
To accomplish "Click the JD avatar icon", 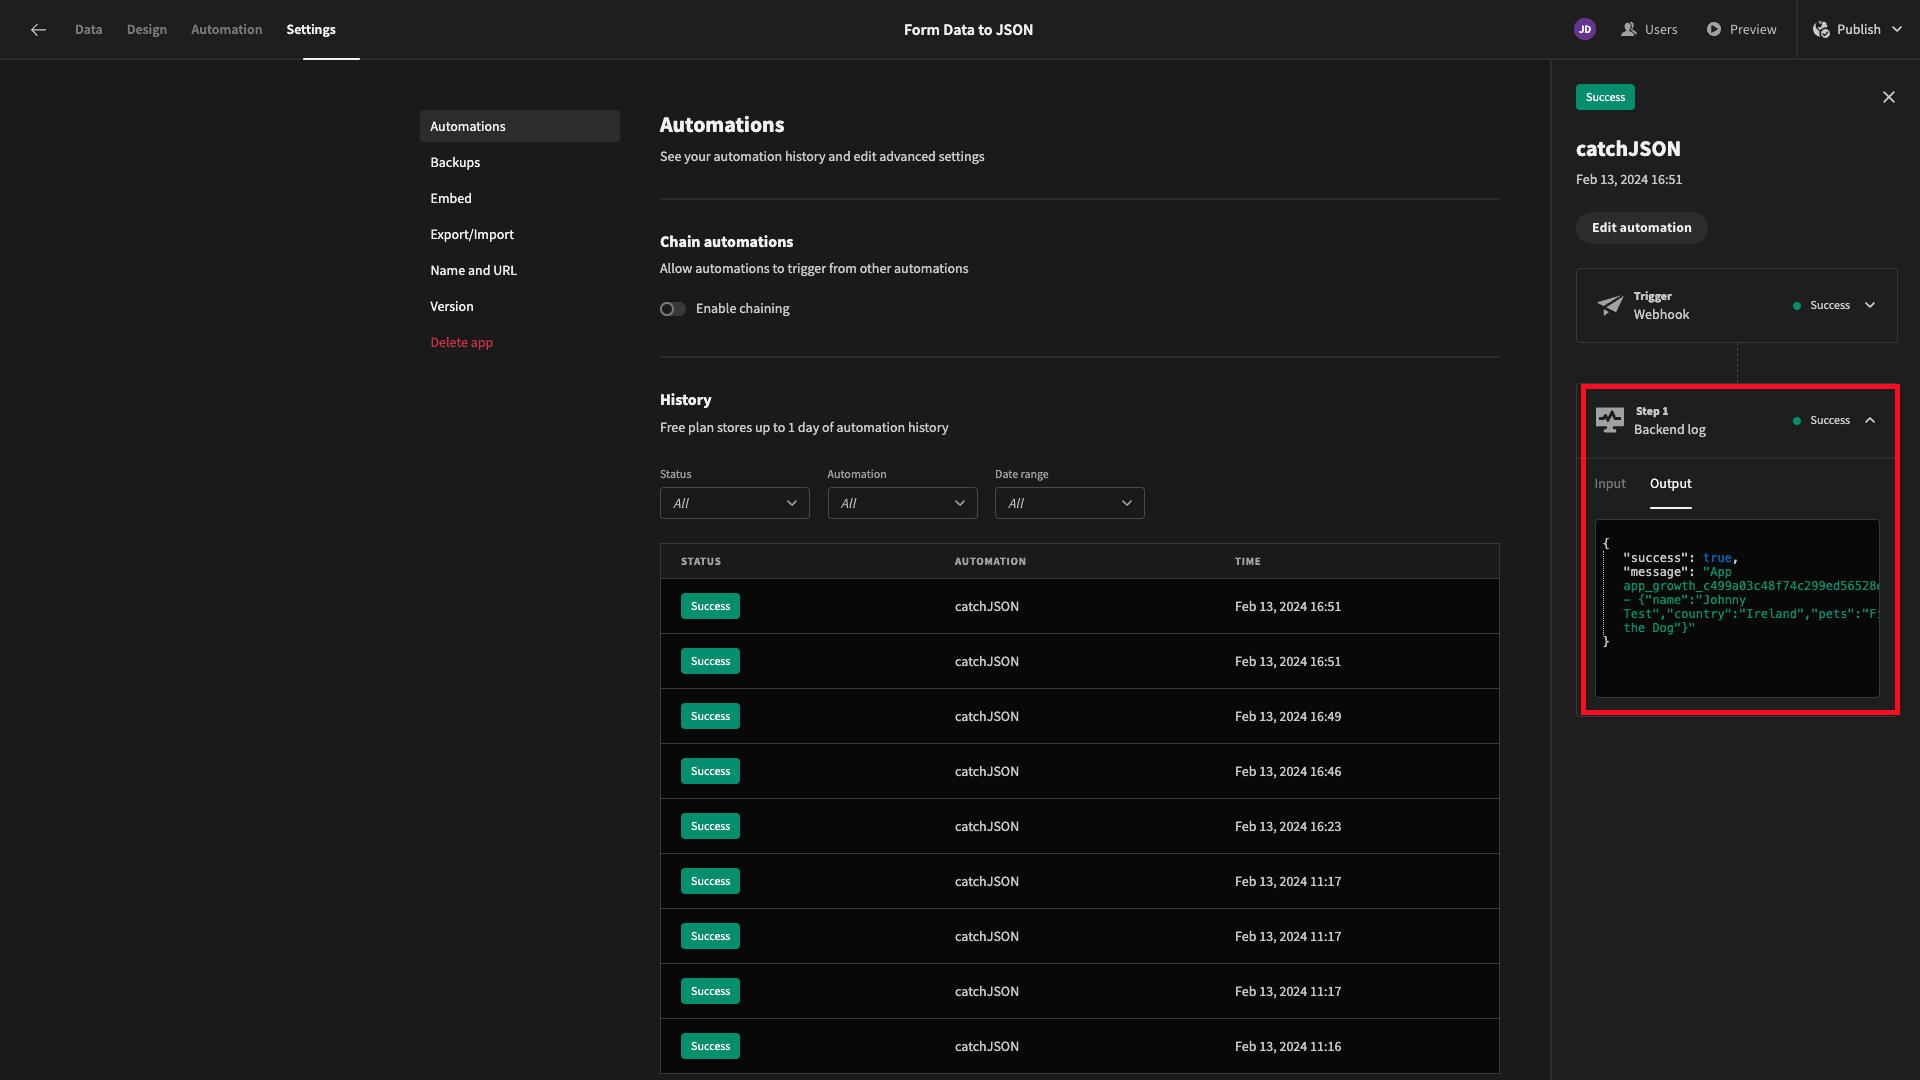I will [x=1585, y=29].
